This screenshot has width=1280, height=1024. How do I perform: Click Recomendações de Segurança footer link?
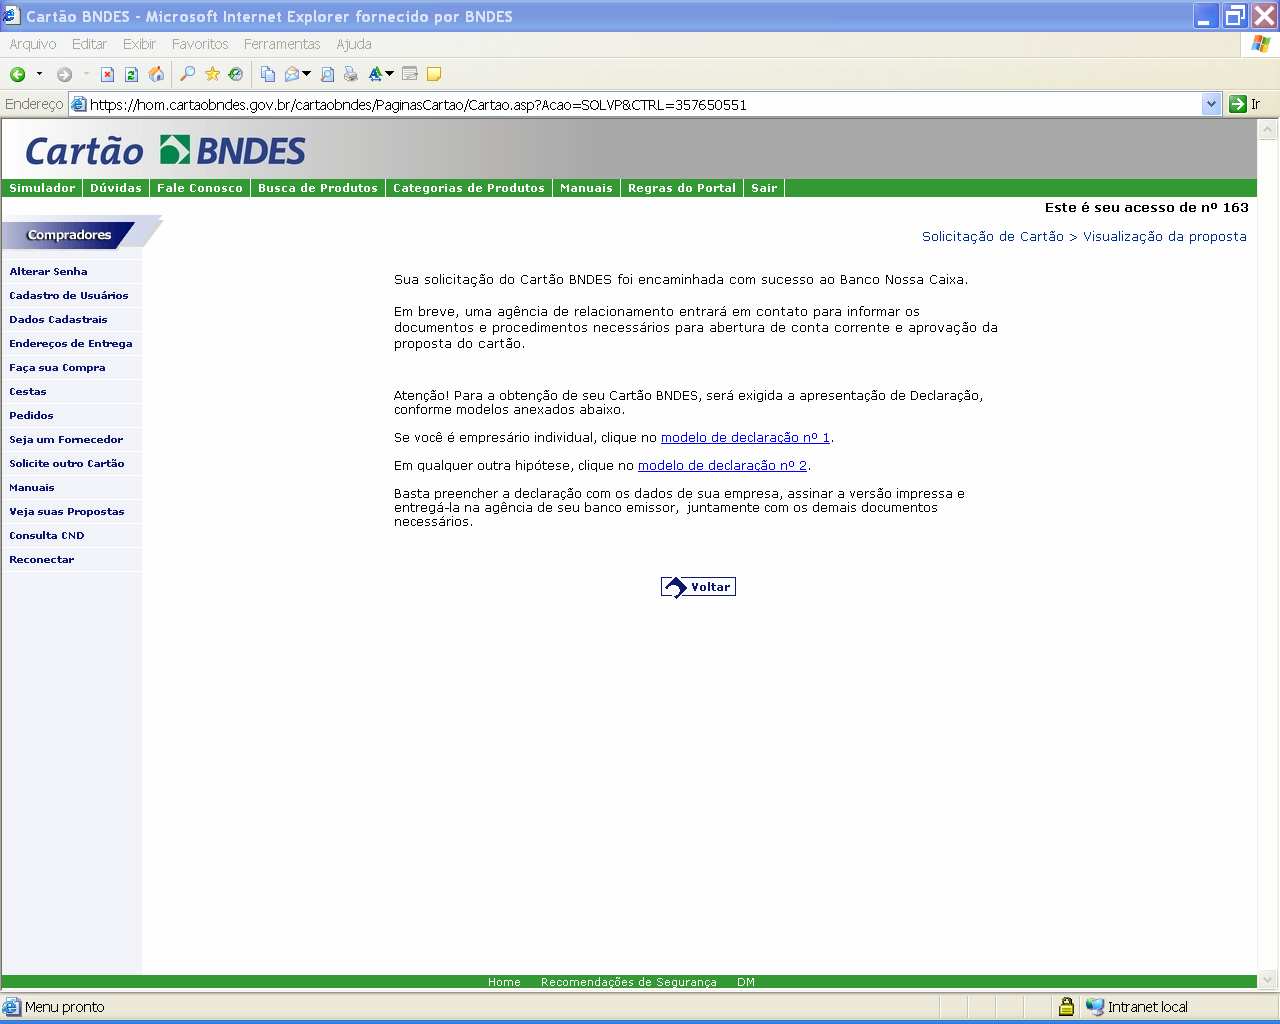point(629,982)
